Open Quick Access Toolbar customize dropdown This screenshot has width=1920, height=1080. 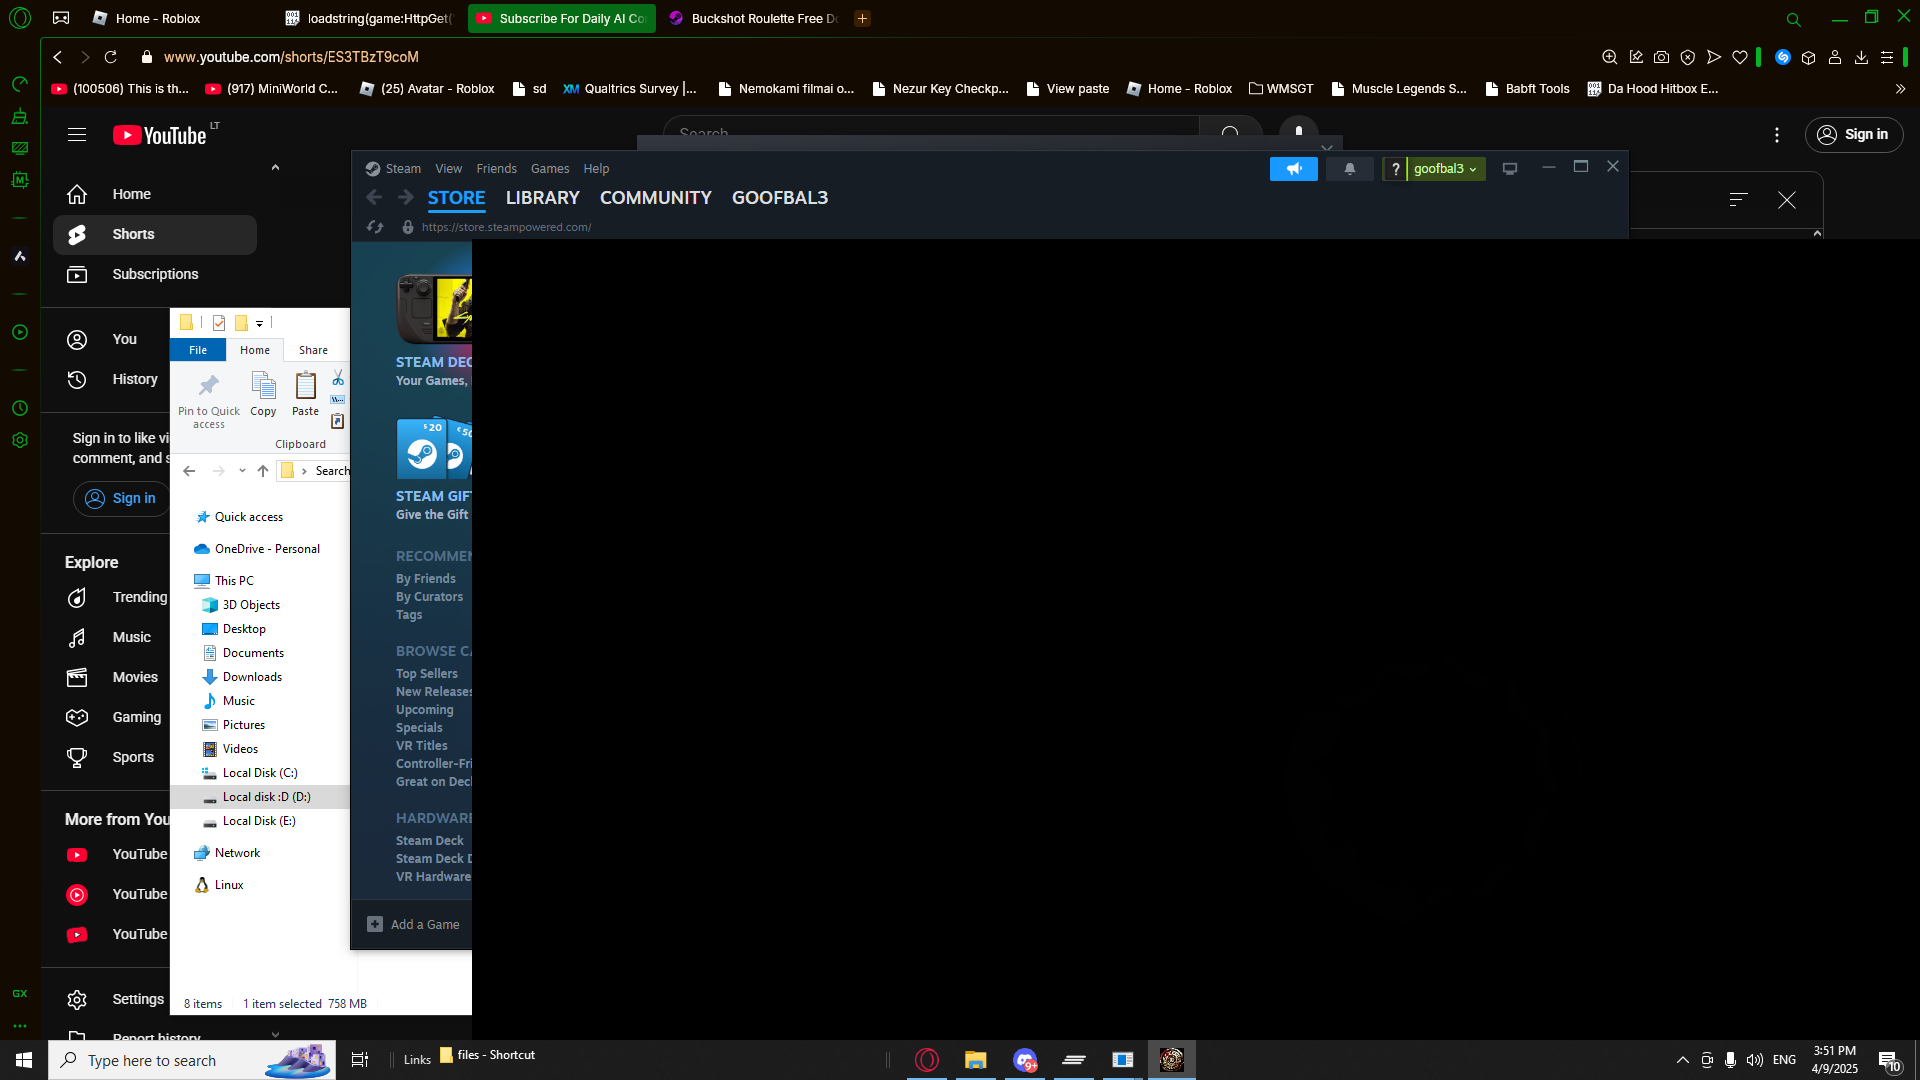pos(259,323)
